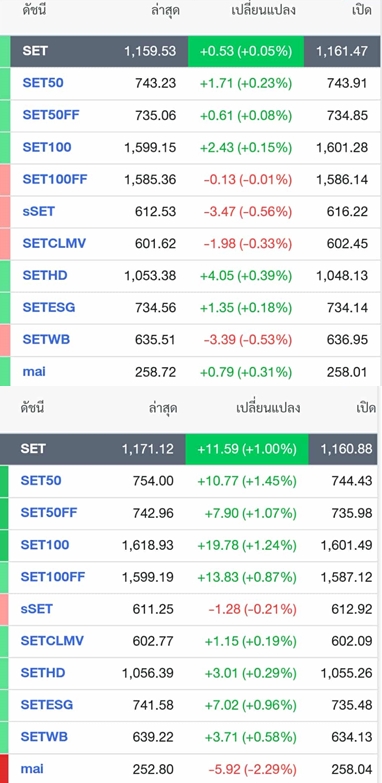The height and width of the screenshot is (783, 382).
Task: Select SETHD link beside 1,053.38
Action: pos(45,276)
